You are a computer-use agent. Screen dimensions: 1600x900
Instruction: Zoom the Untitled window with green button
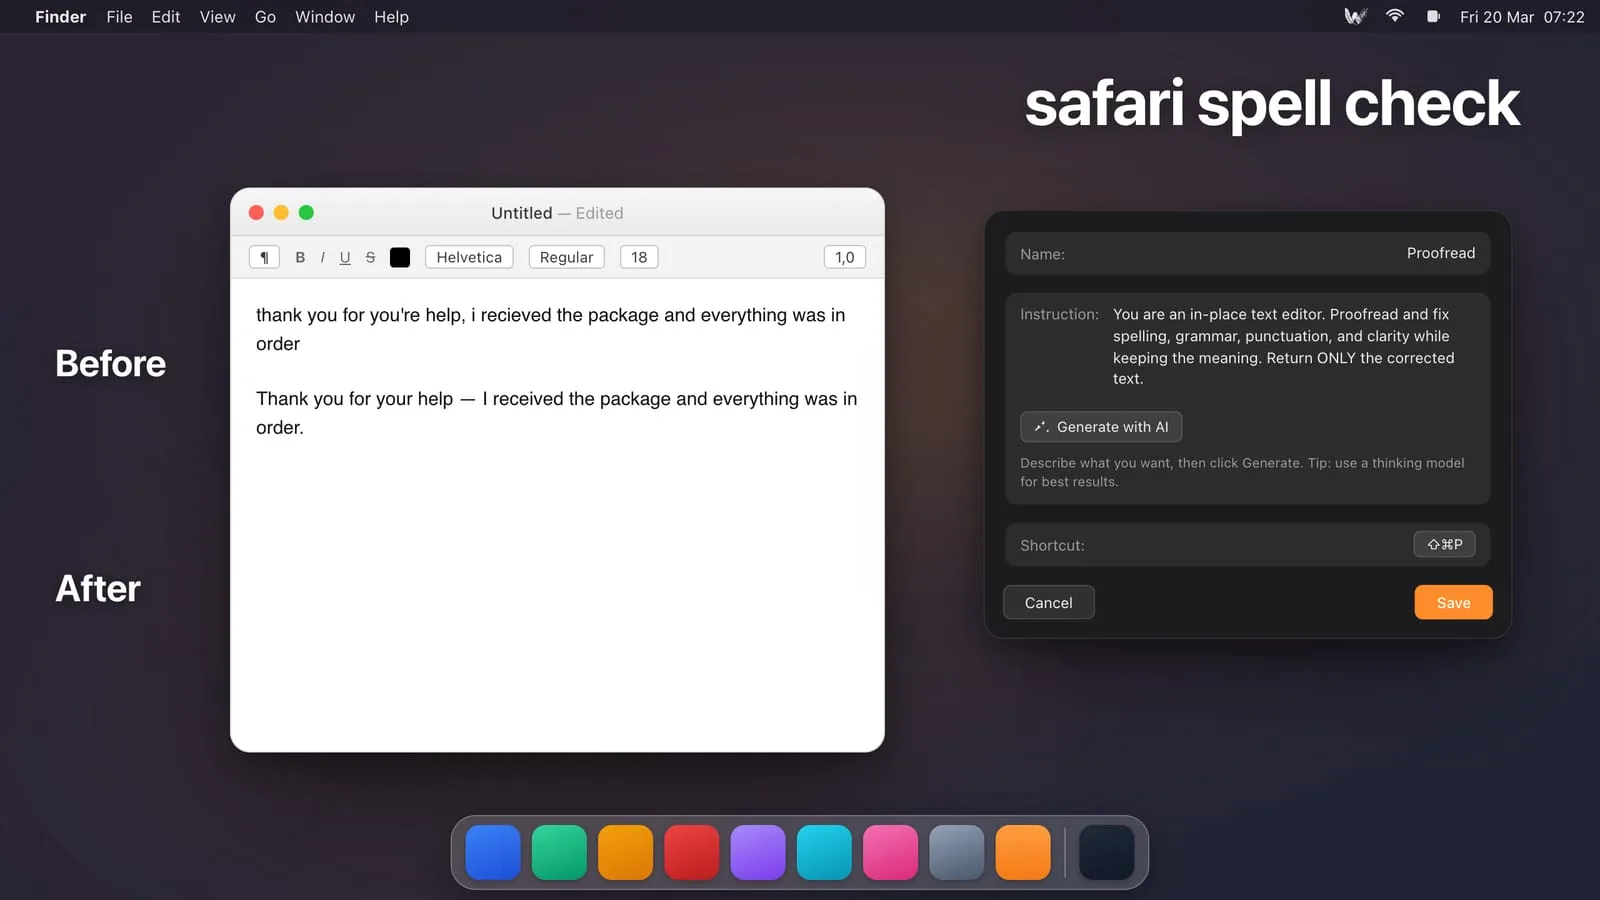306,212
